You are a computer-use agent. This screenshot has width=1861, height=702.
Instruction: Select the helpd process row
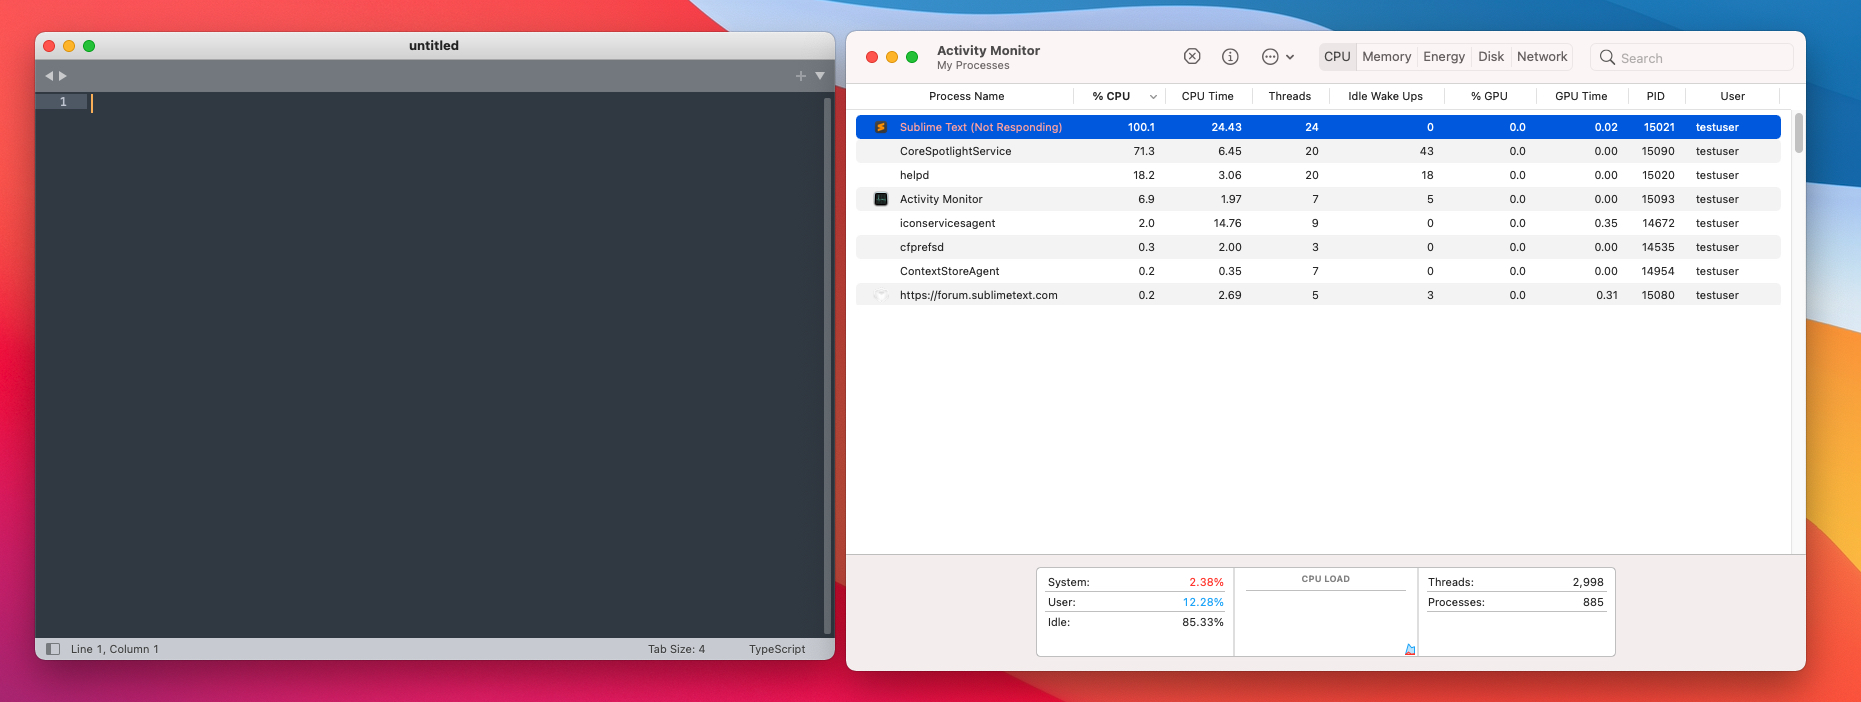coord(1318,175)
